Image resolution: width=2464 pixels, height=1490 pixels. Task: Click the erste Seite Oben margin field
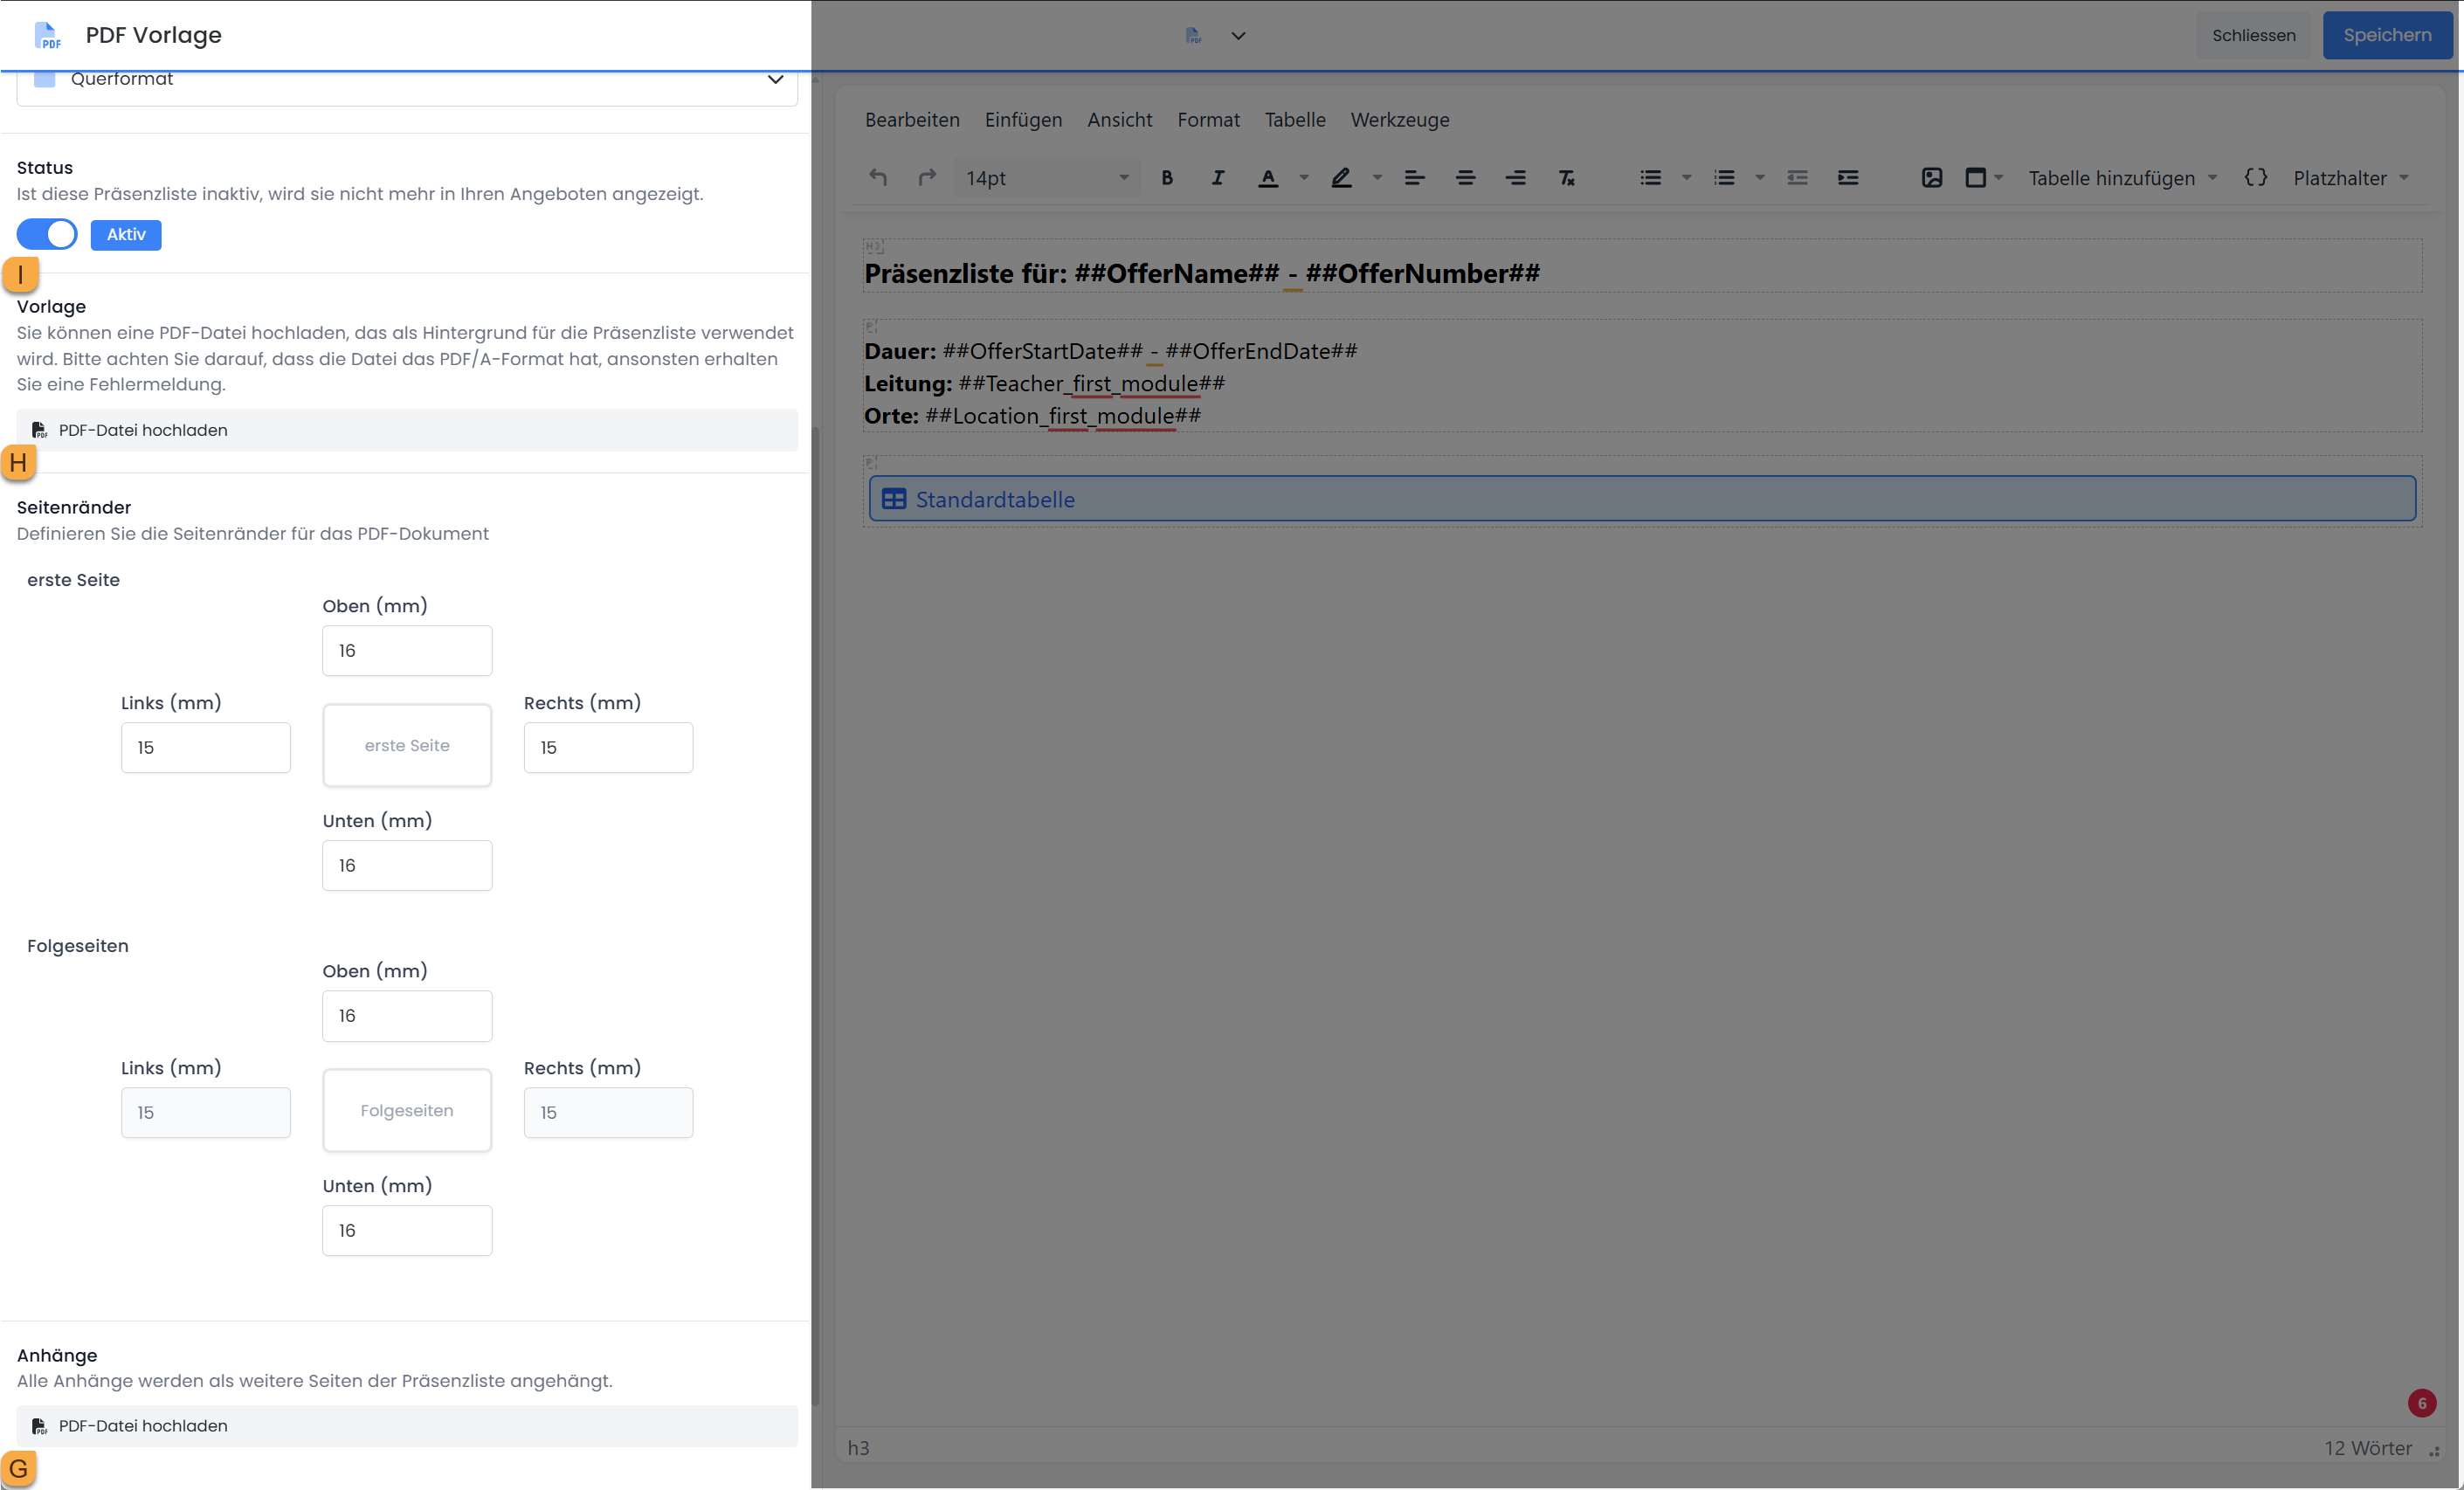[x=406, y=651]
